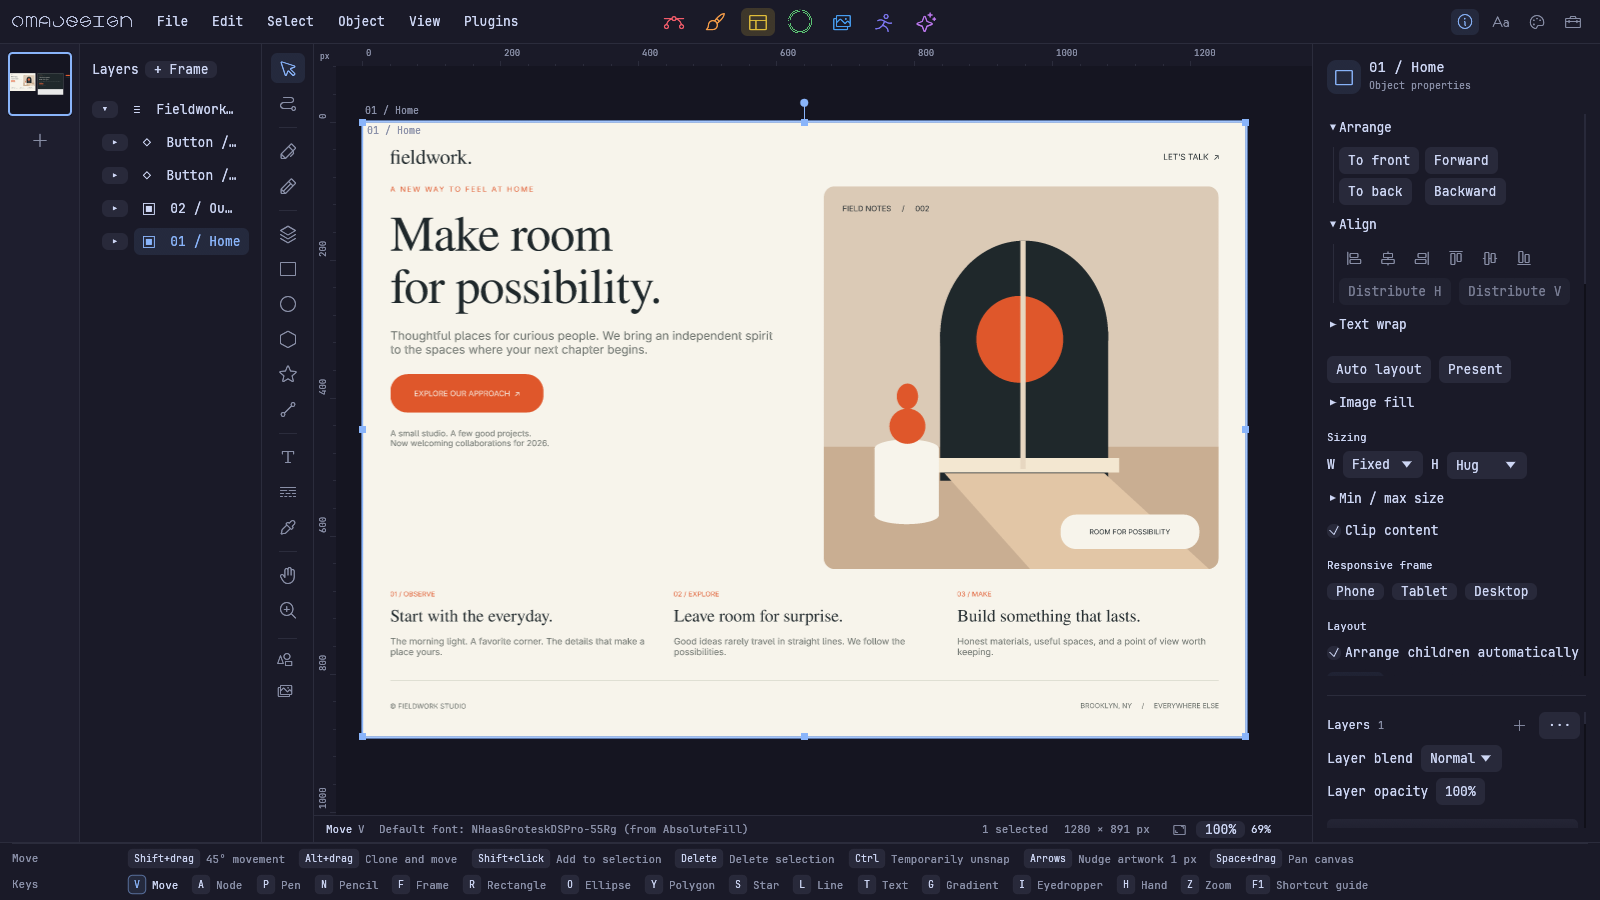Set responsive frame to Phone
Image resolution: width=1600 pixels, height=900 pixels.
tap(1355, 592)
